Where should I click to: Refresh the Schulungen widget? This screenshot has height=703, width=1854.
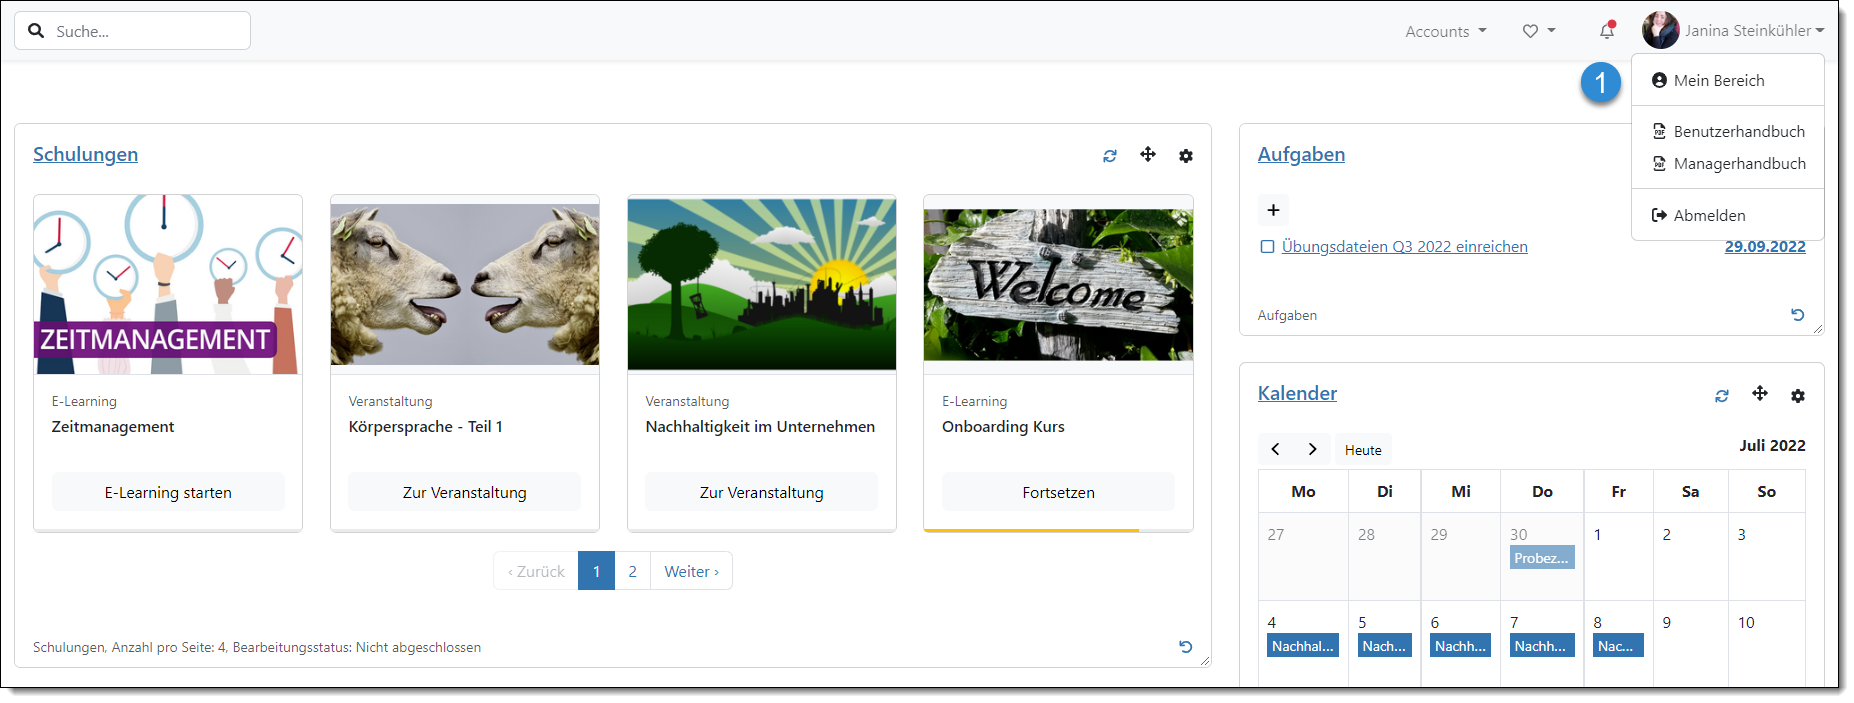tap(1109, 156)
